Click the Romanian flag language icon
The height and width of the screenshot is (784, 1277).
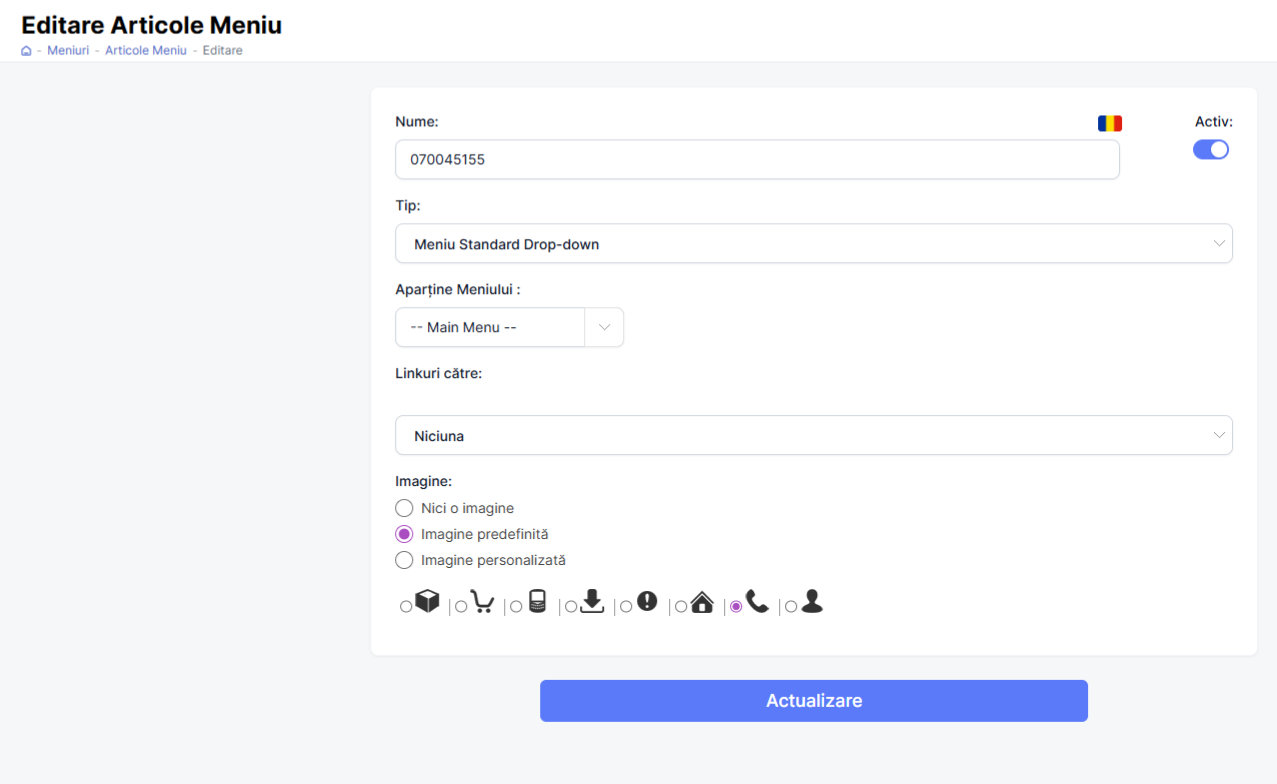point(1110,123)
